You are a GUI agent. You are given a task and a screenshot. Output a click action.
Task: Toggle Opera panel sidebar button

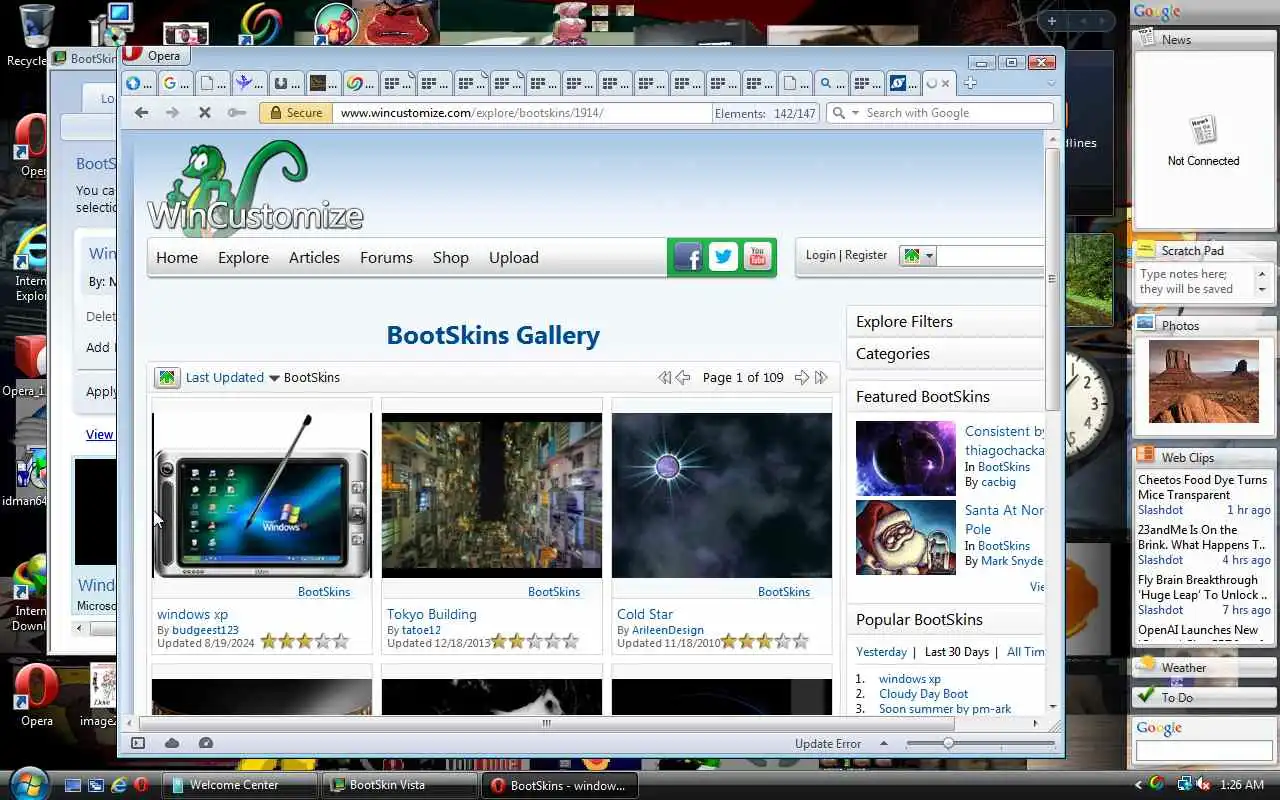(138, 743)
